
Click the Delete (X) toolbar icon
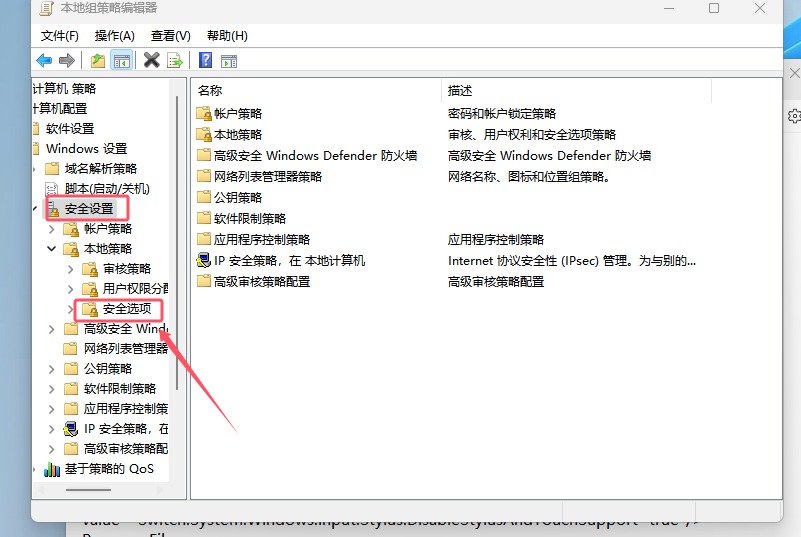[x=152, y=60]
